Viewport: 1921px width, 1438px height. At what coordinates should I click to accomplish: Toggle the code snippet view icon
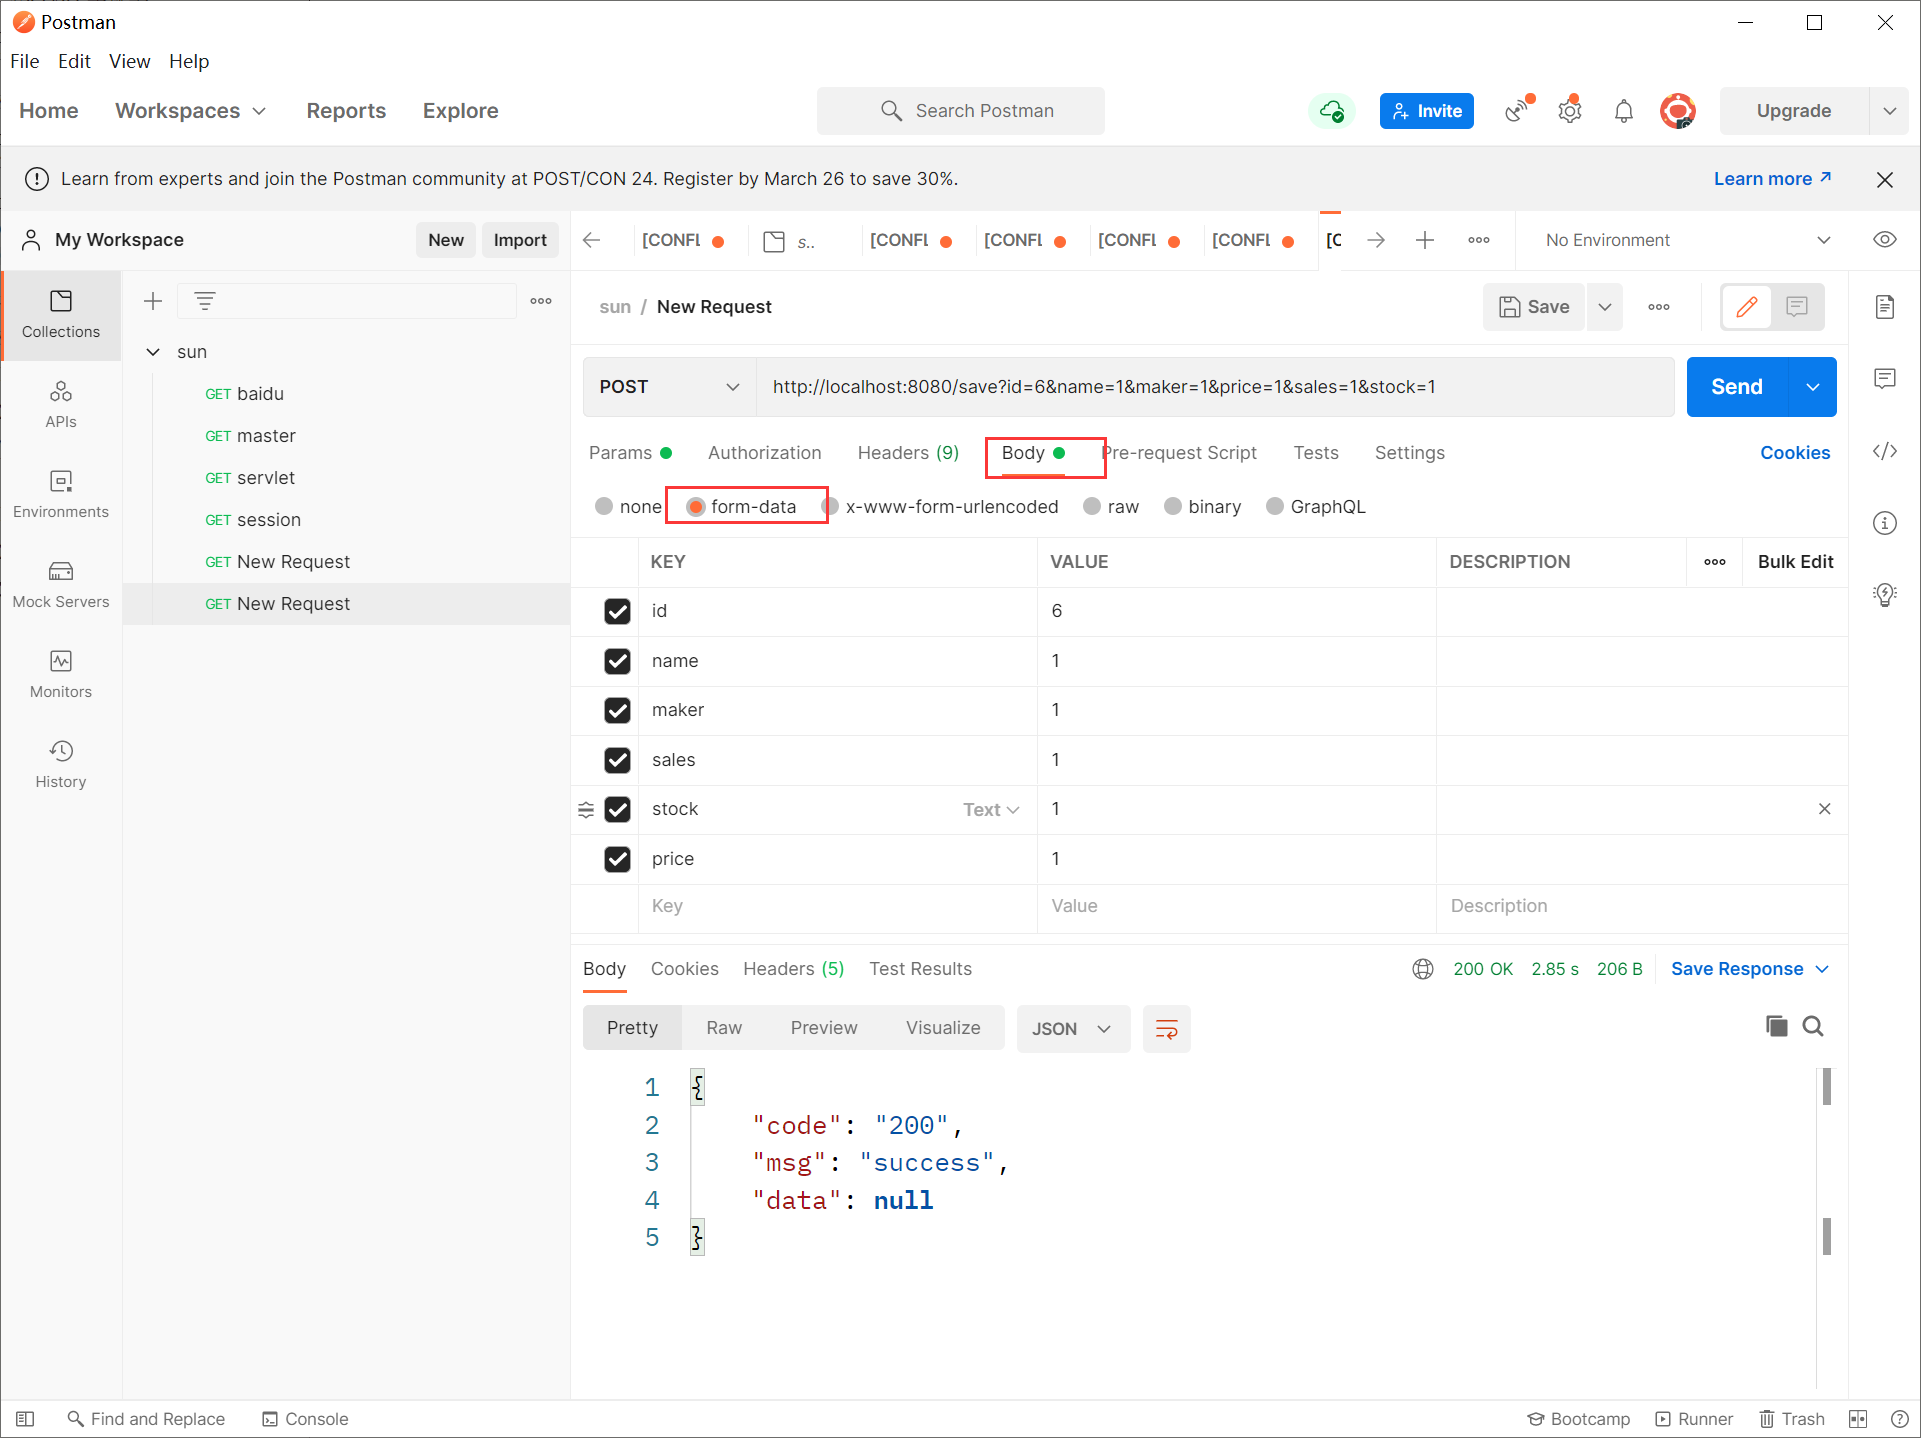1883,452
